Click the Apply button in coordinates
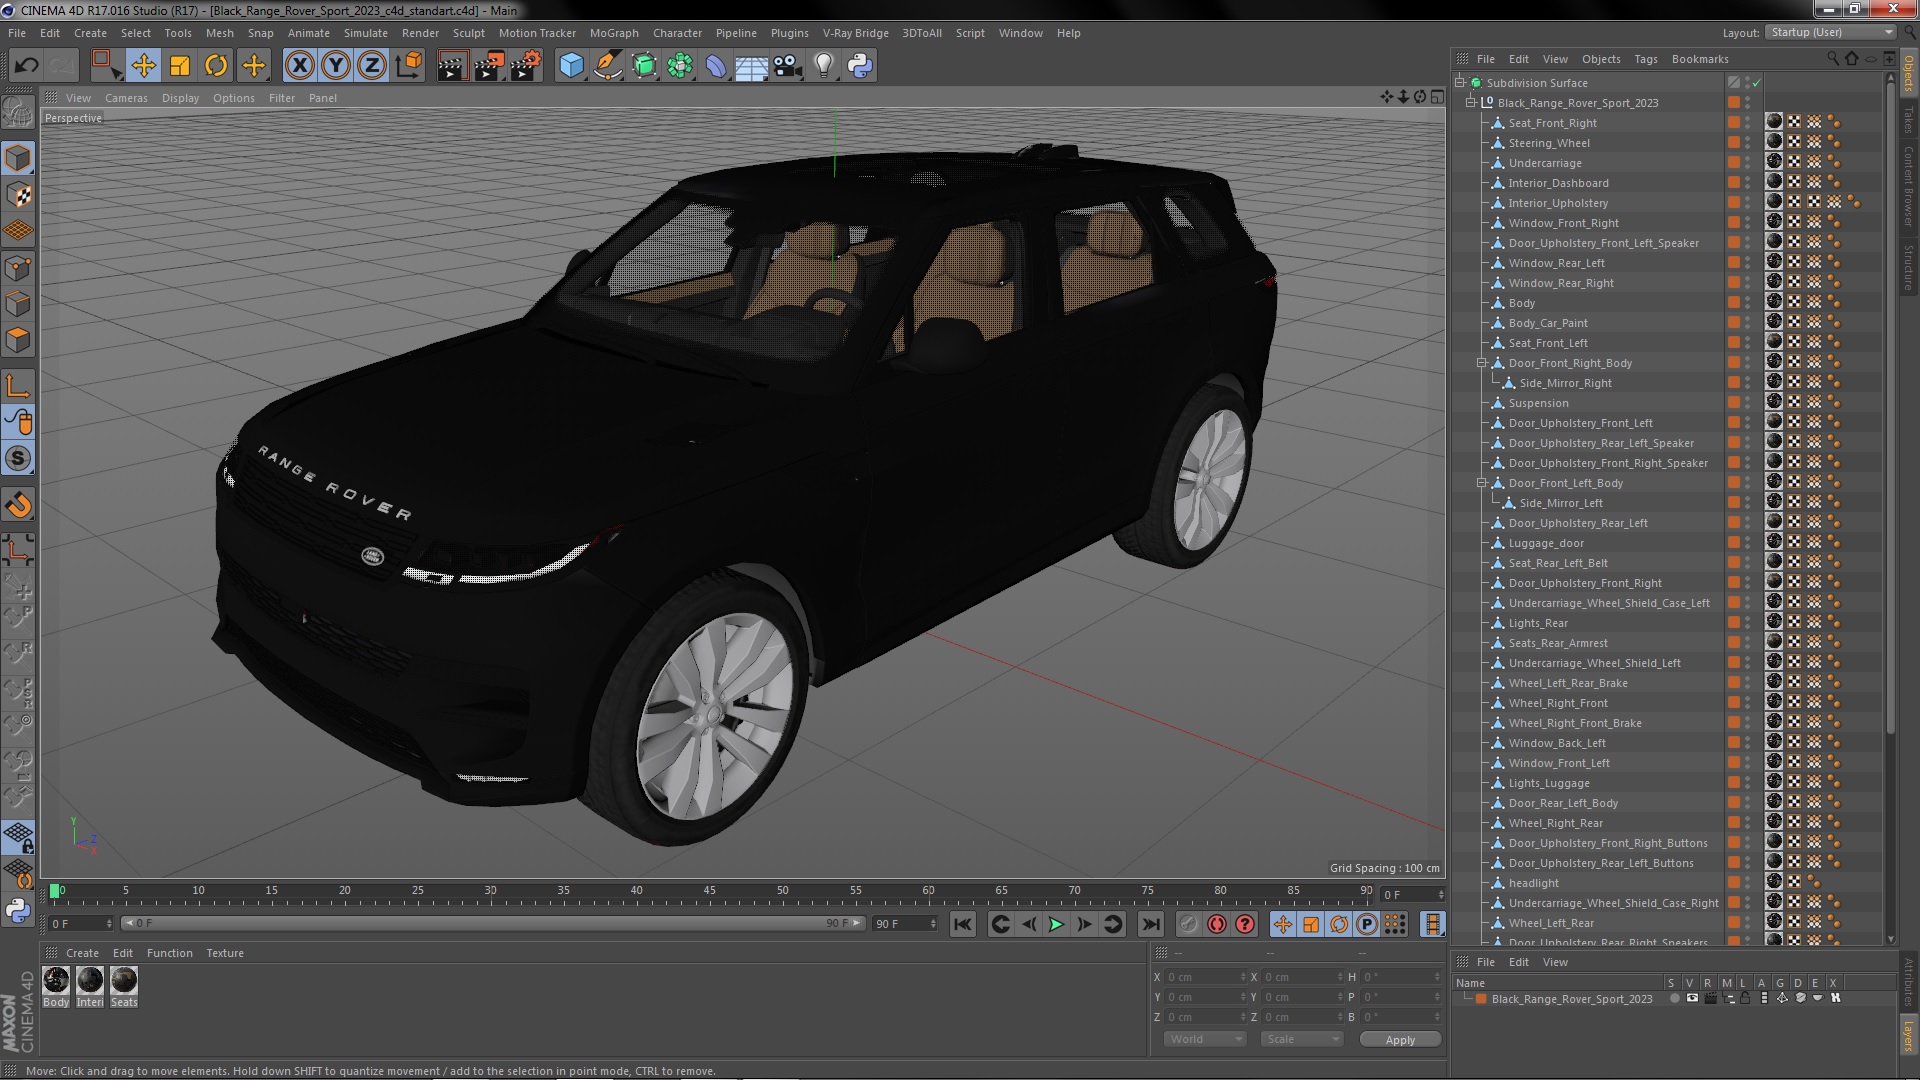 pyautogui.click(x=1400, y=1040)
